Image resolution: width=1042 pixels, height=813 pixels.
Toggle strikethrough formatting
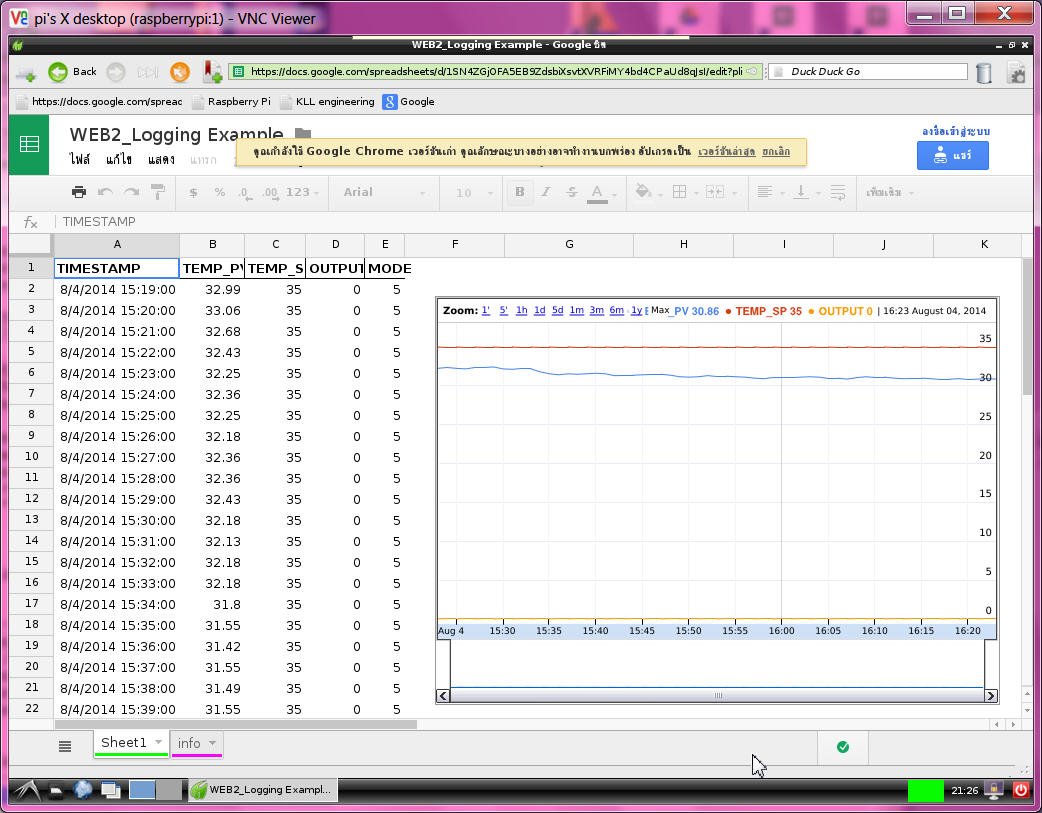pyautogui.click(x=572, y=192)
